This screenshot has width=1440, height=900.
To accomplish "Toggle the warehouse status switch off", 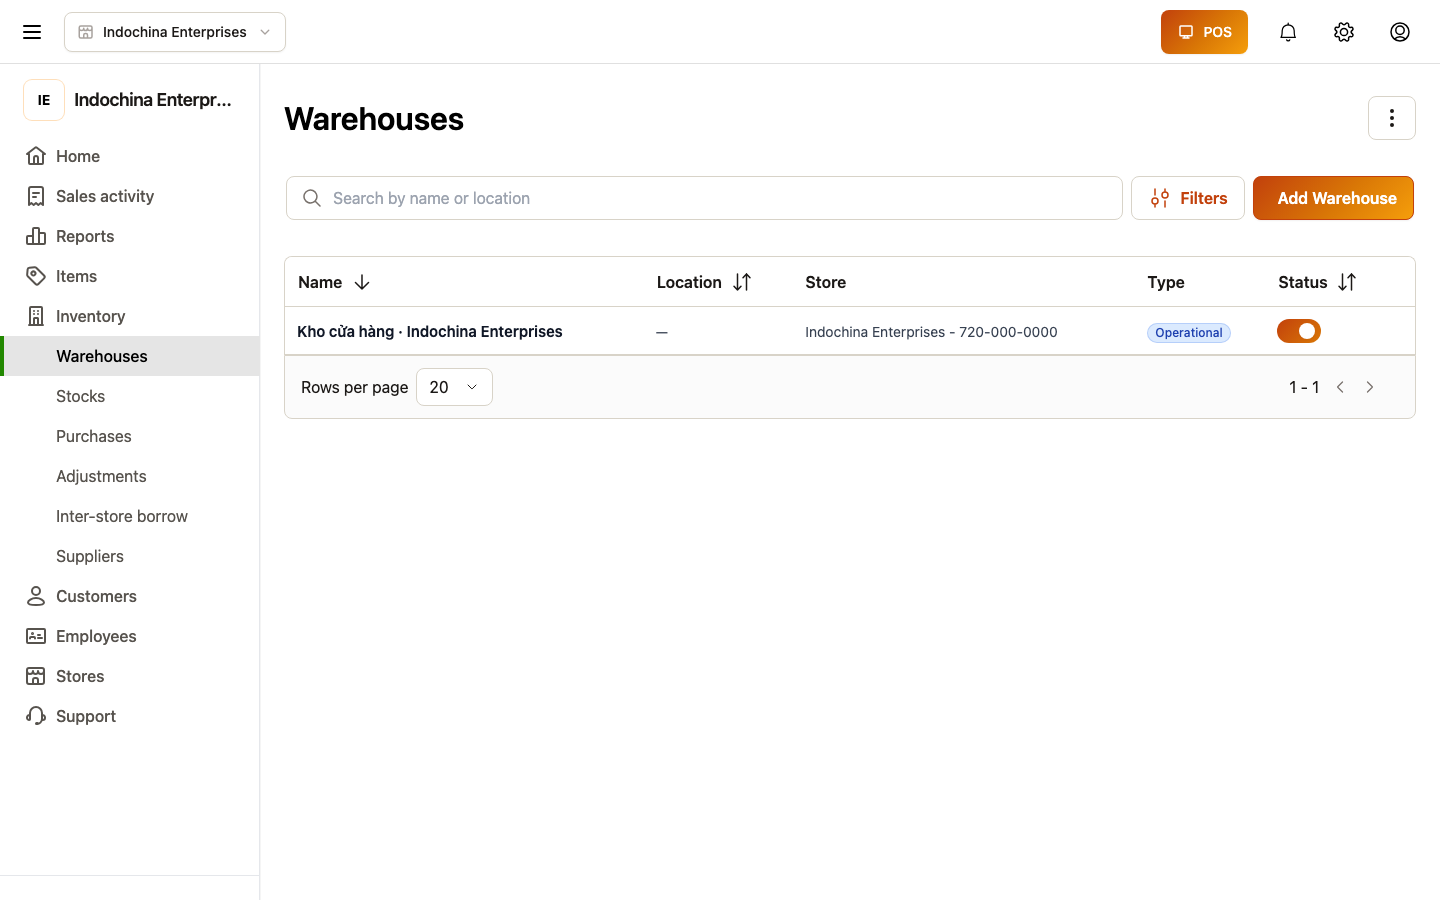I will pyautogui.click(x=1299, y=331).
